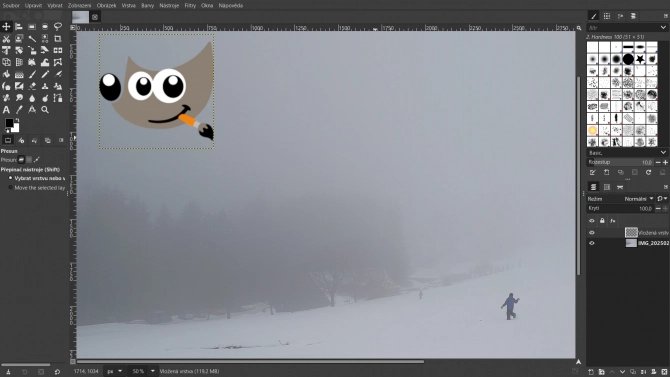Click the black foreground color swatch
This screenshot has width=670, height=377.
[x=9, y=123]
